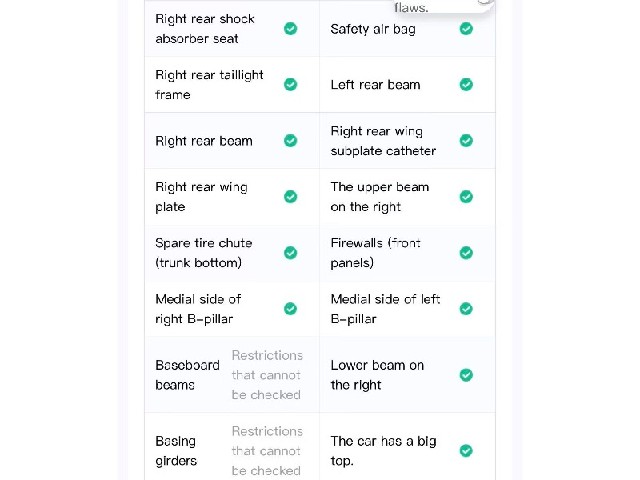Click the tooltip bubble ending in flaws

tap(444, 6)
